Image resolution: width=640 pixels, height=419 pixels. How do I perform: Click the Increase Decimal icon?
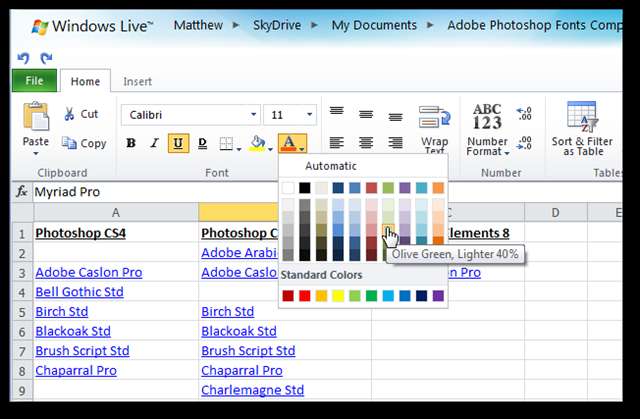[x=522, y=115]
